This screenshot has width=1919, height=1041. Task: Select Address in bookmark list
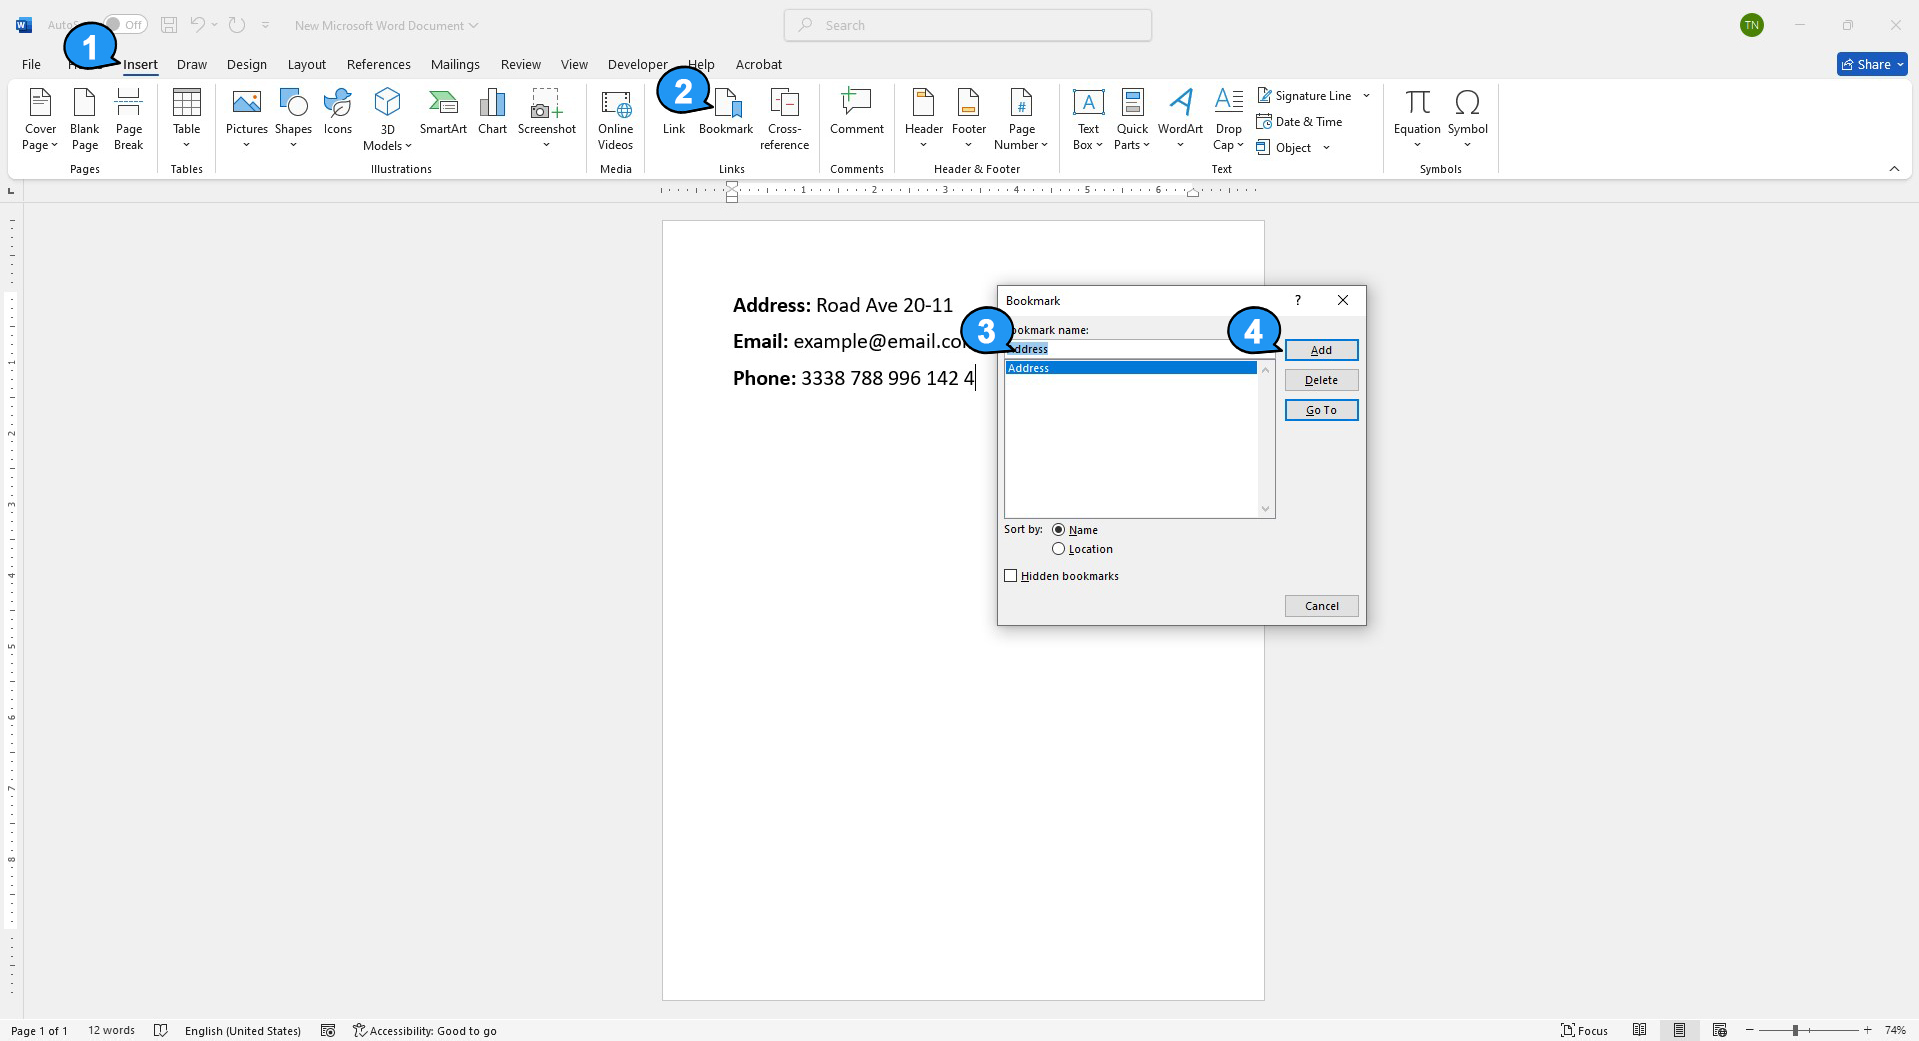coord(1130,368)
